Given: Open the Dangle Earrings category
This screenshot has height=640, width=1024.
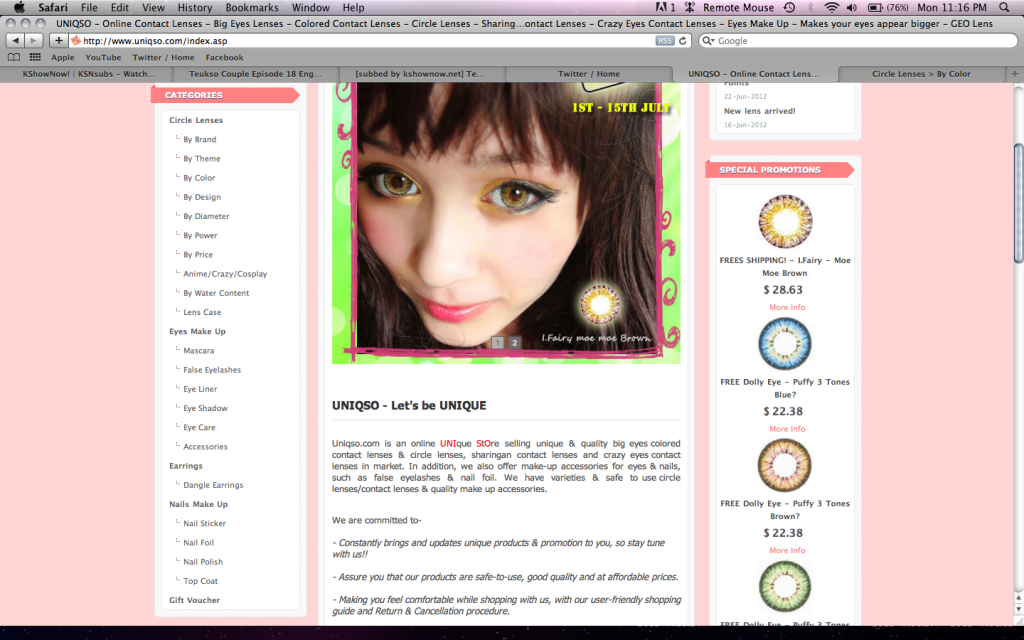Looking at the screenshot, I should click(x=213, y=485).
